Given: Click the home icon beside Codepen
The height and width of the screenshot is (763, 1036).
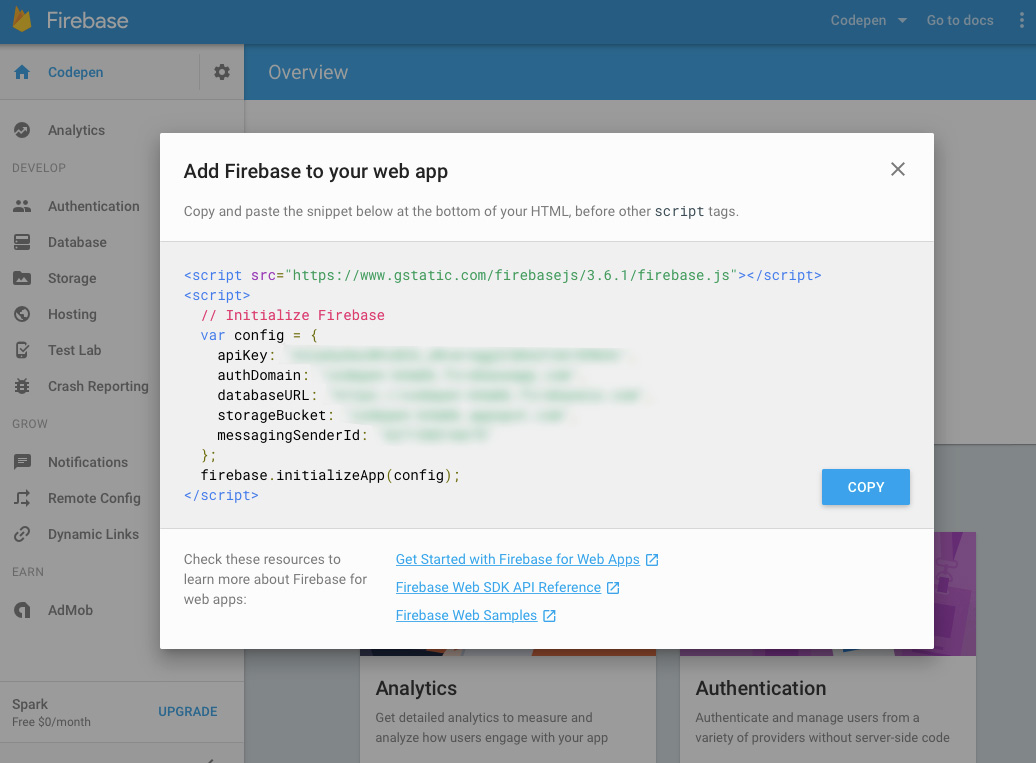Looking at the screenshot, I should tap(22, 72).
